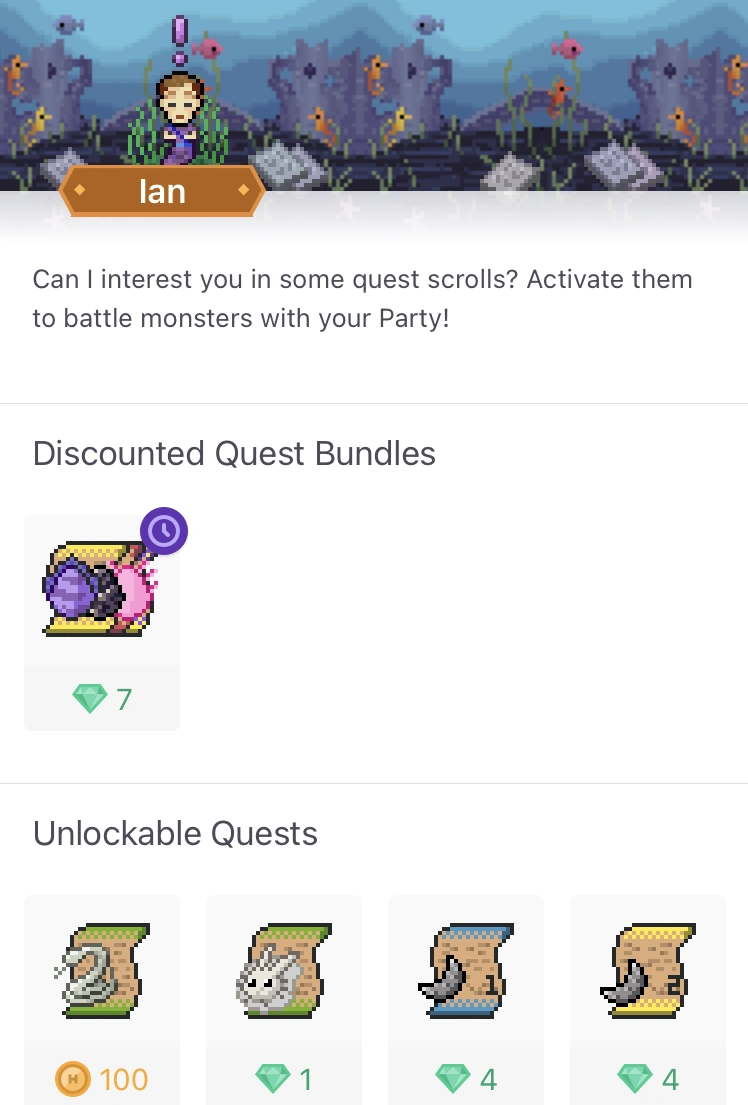The height and width of the screenshot is (1105, 748).
Task: Click the 100 gold price label
Action: [x=124, y=1079]
